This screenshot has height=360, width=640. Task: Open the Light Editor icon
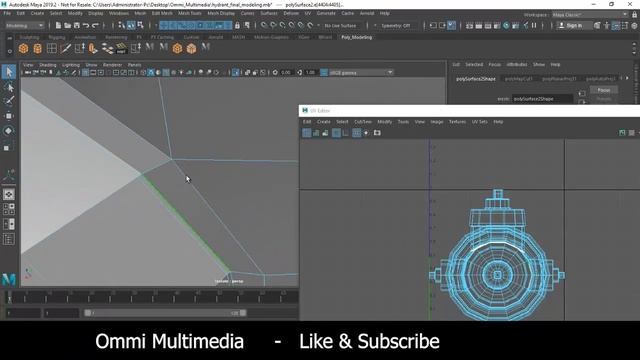tap(525, 25)
